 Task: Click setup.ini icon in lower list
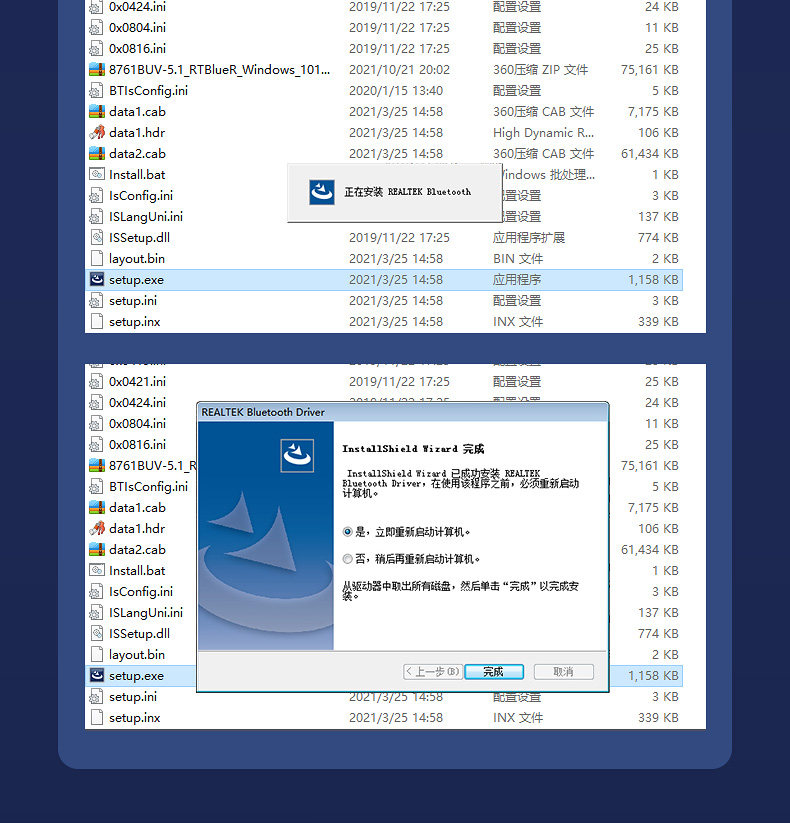[x=96, y=697]
